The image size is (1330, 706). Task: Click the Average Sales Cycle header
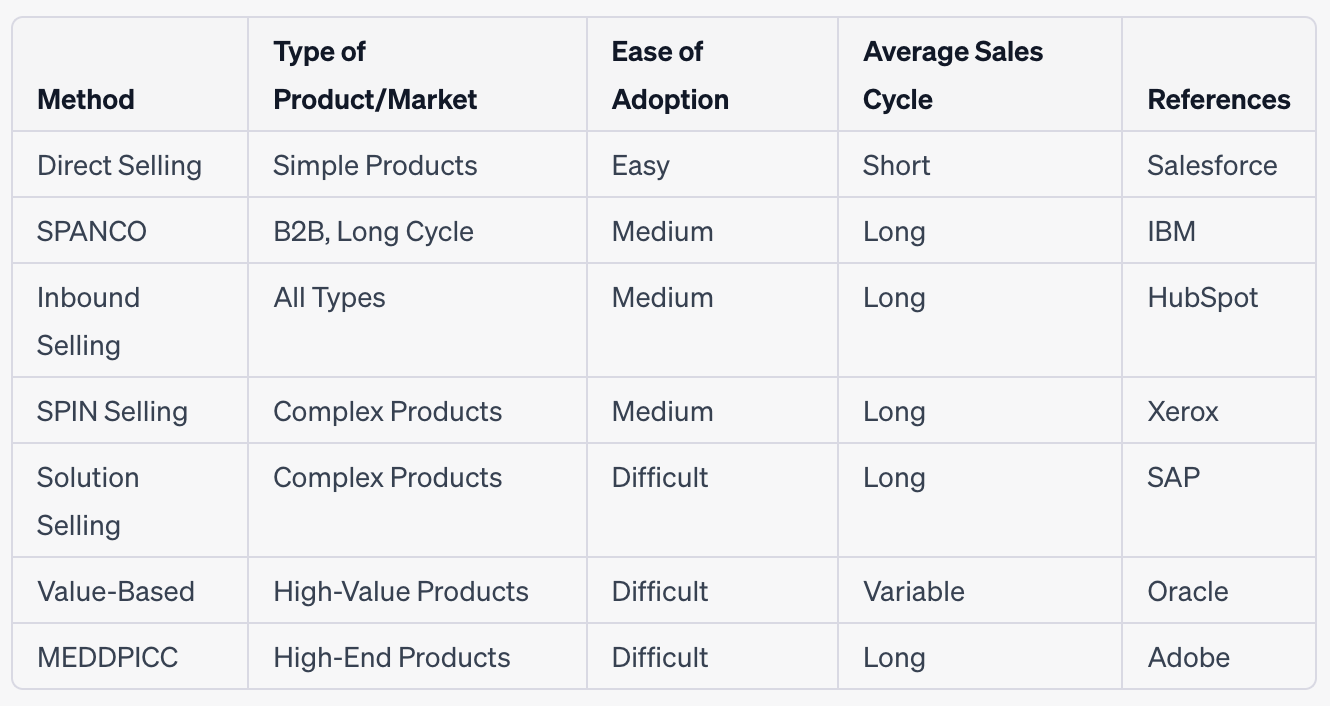952,76
